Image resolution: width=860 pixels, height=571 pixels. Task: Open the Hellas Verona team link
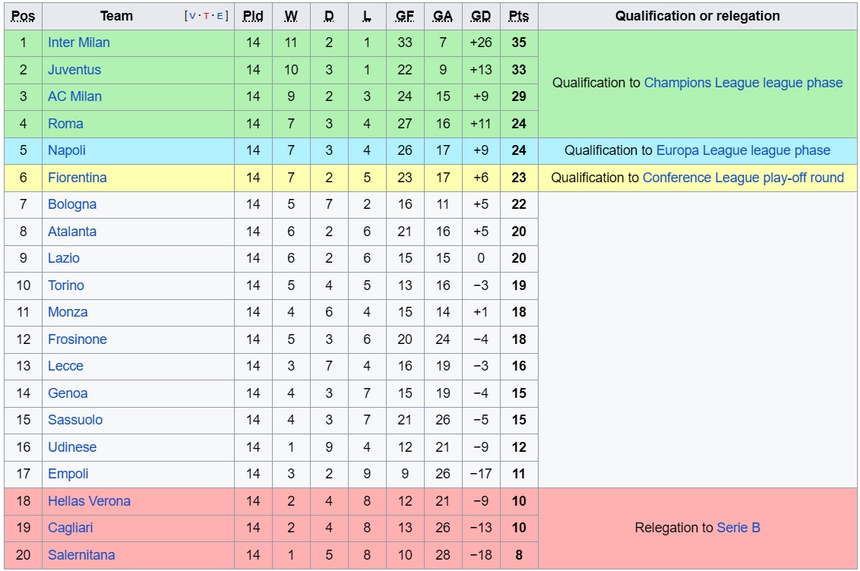[89, 501]
